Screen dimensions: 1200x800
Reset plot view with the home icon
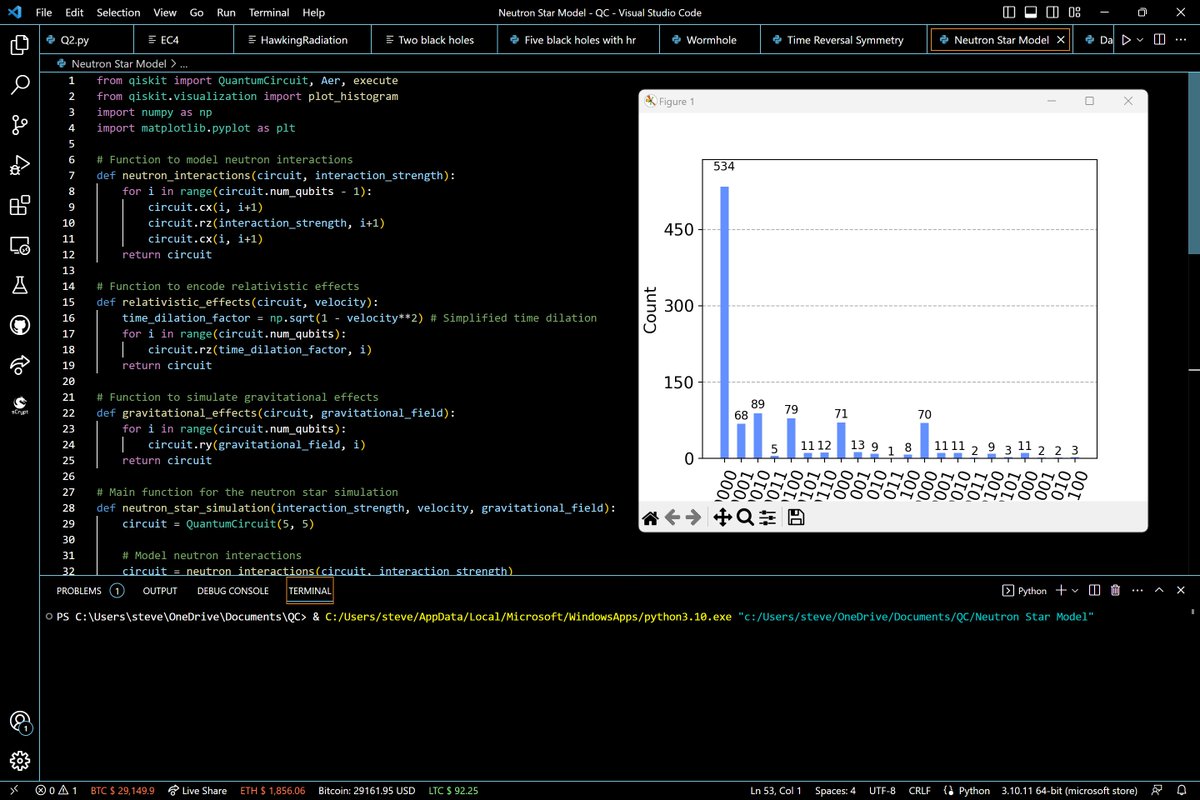click(x=651, y=517)
